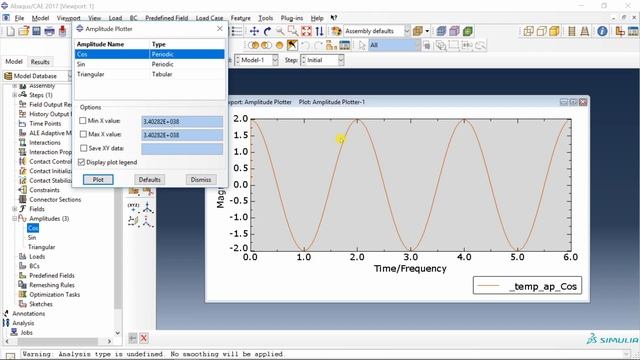Collapse the Amplitudes (3) tree node
Image resolution: width=640 pixels, height=360 pixels.
(14, 219)
